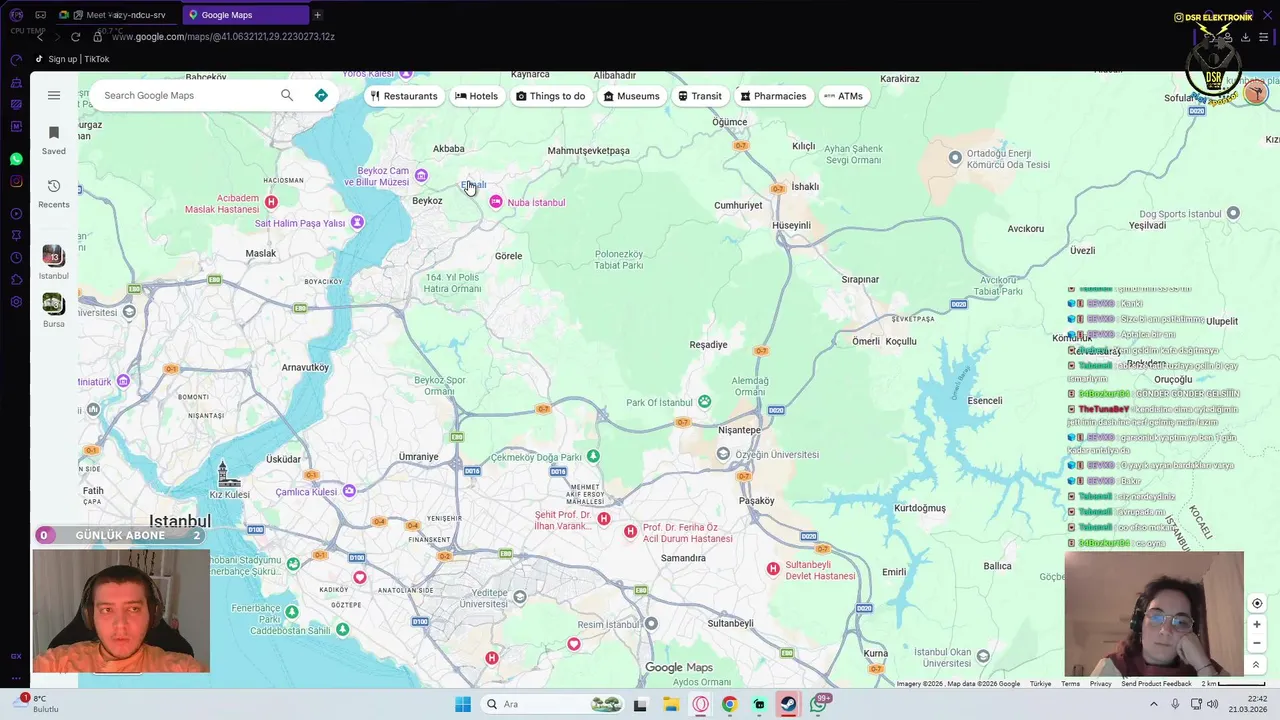Select the ATMs category chip
Screen dimensions: 1280x720
coord(843,96)
